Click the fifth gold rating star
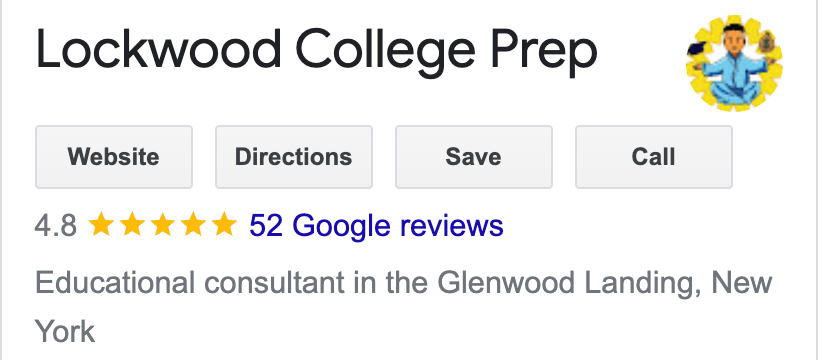The height and width of the screenshot is (360, 818). pyautogui.click(x=224, y=224)
